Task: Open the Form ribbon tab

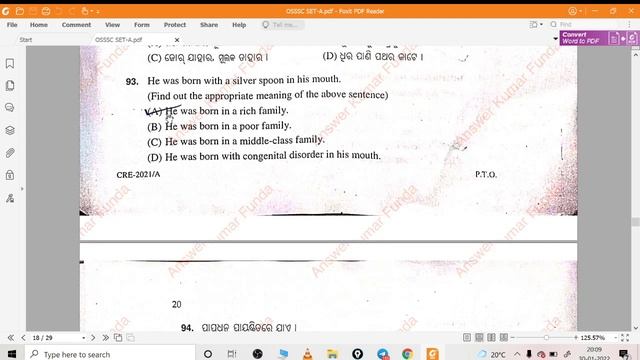Action: click(142, 25)
